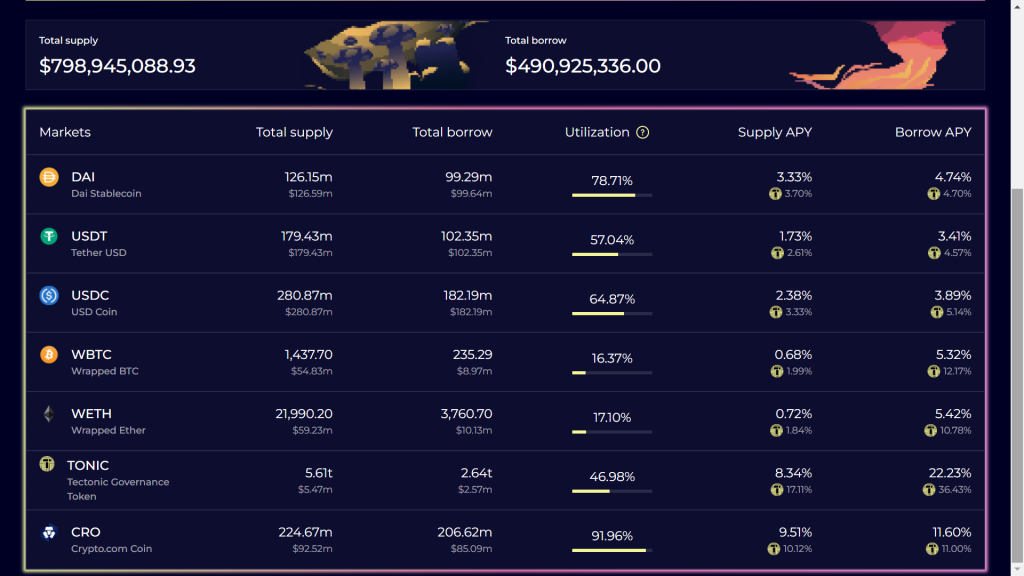Click TONIC reward icon beside USDC 5.14% borrow

(x=937, y=312)
